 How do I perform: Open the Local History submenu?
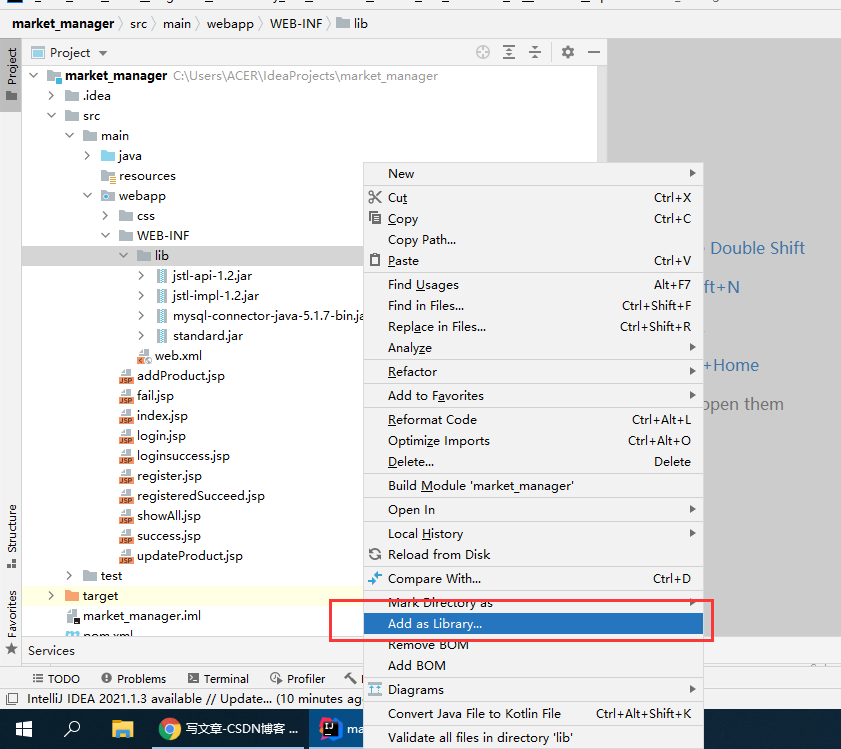[533, 533]
